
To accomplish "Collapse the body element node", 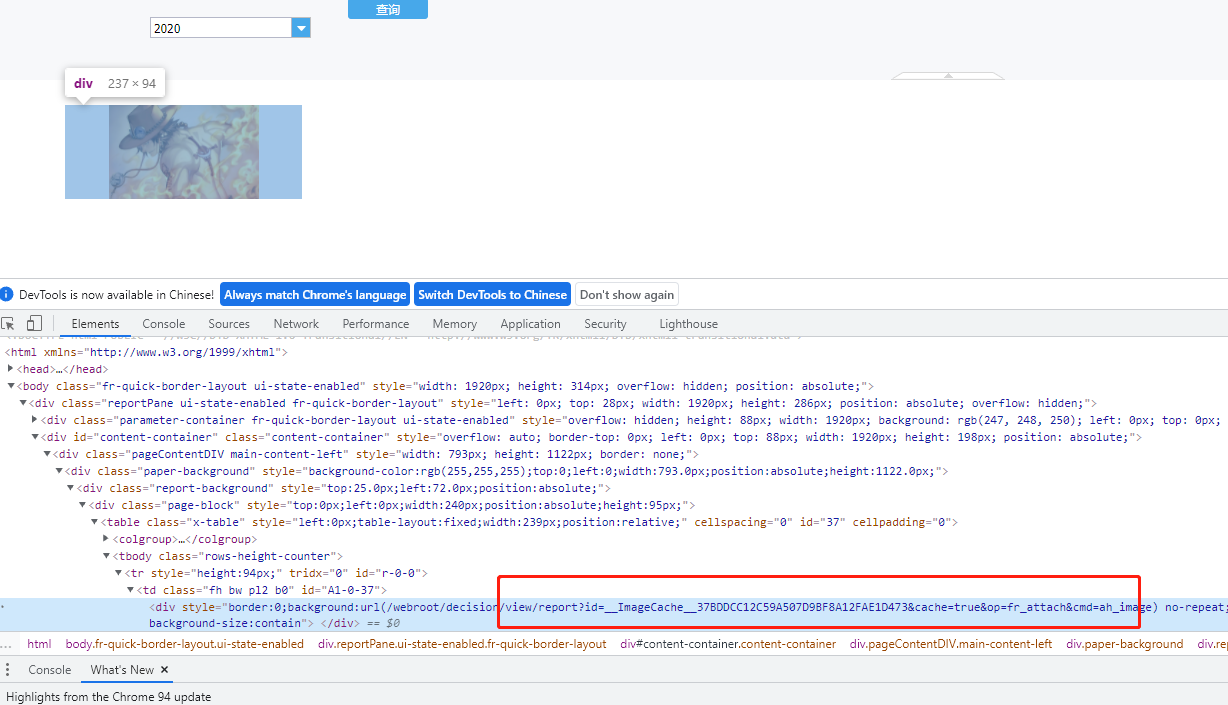I will click(x=10, y=386).
